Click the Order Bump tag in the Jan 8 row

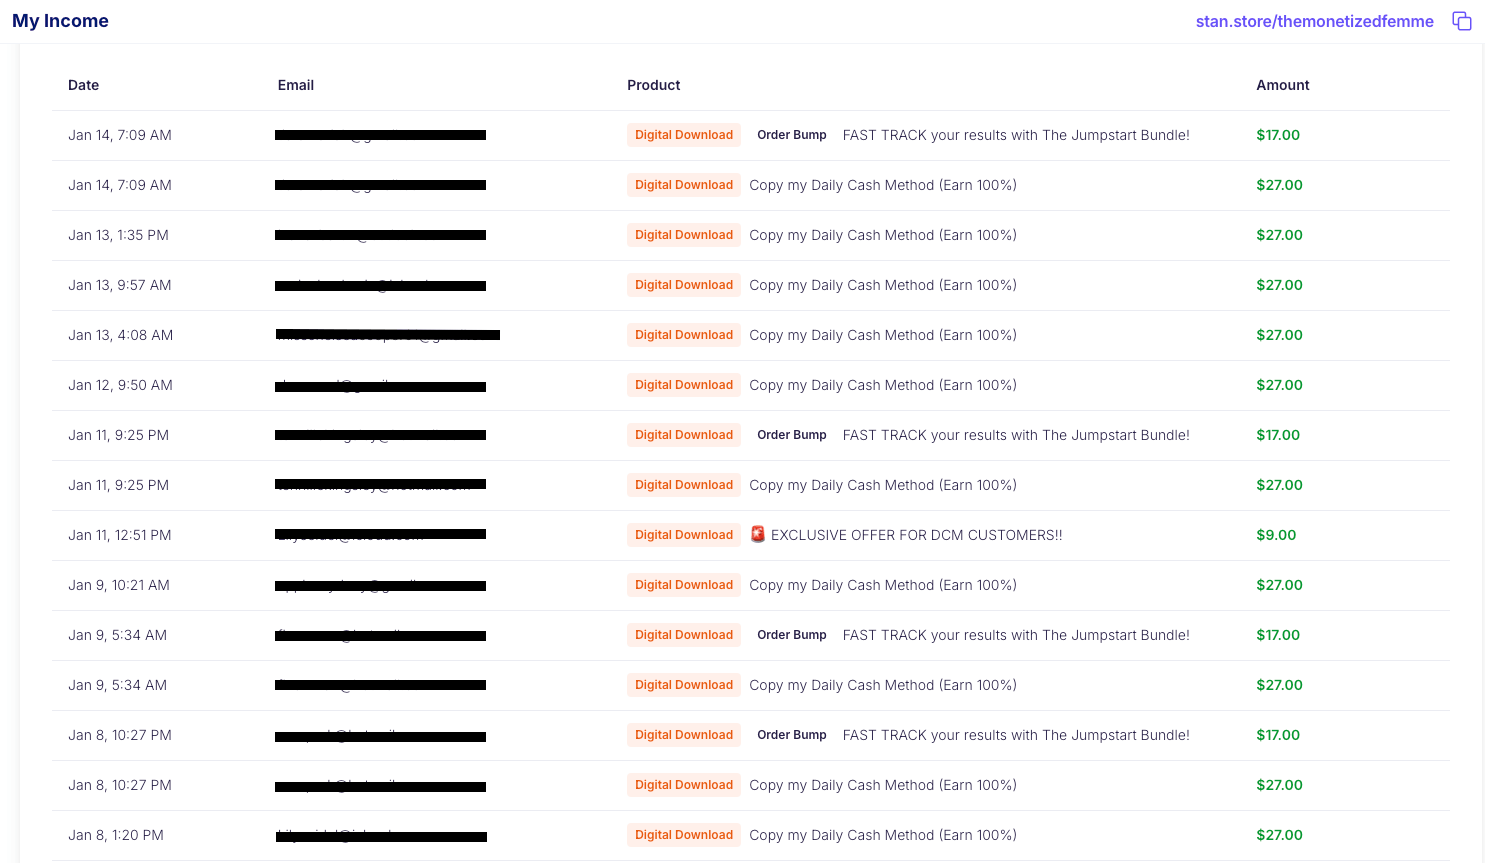[x=792, y=735]
